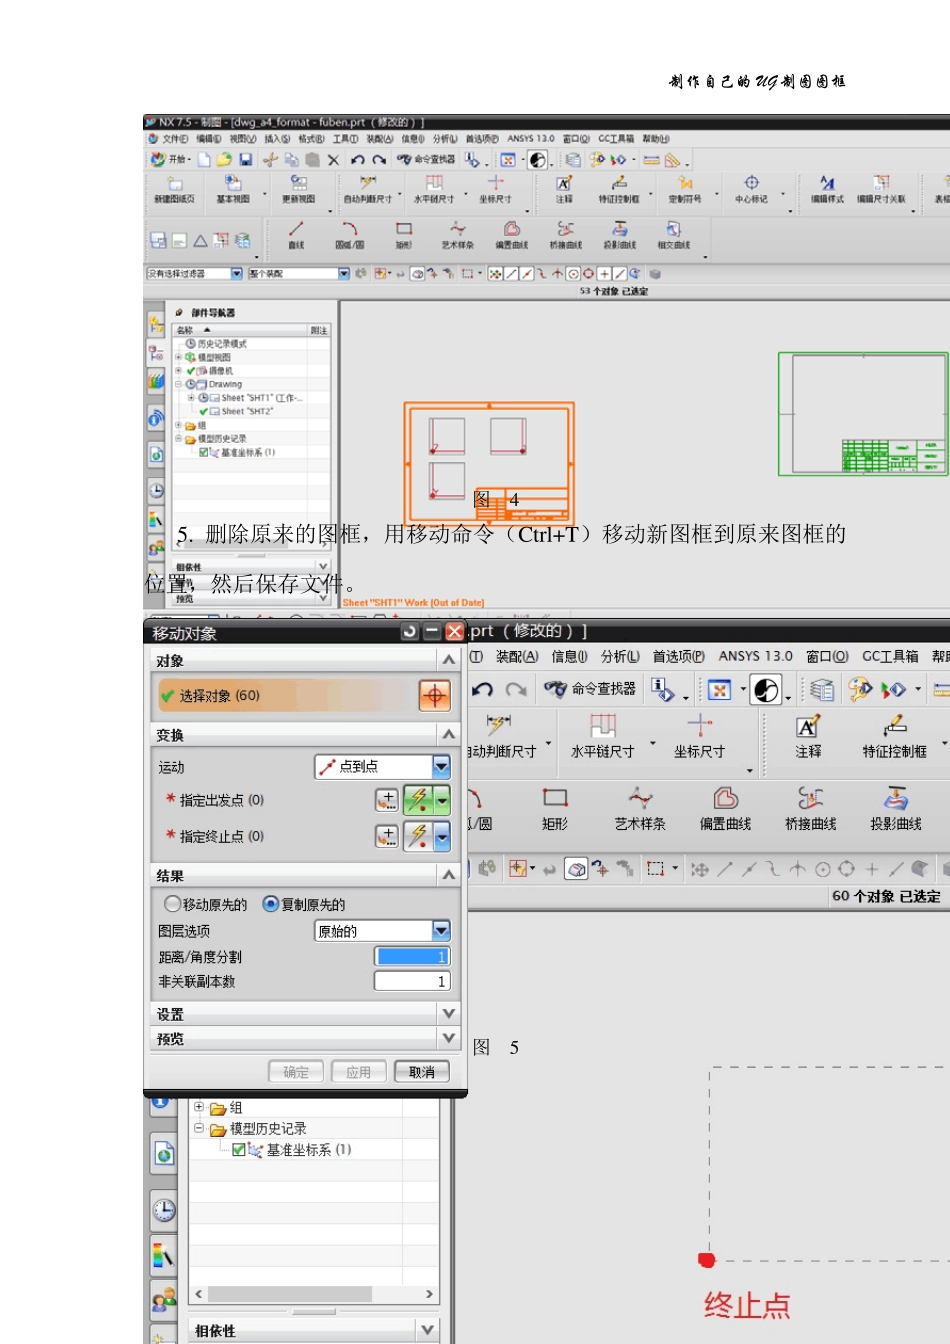
Task: Open point dialog for 指定终止点
Action: pos(386,836)
